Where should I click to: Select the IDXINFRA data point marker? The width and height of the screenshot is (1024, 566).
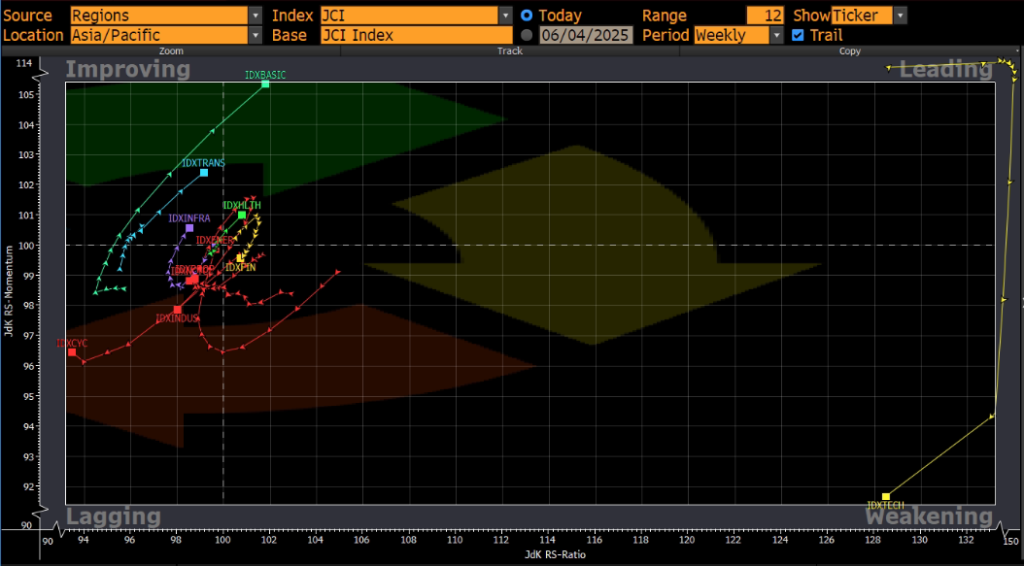pyautogui.click(x=189, y=228)
